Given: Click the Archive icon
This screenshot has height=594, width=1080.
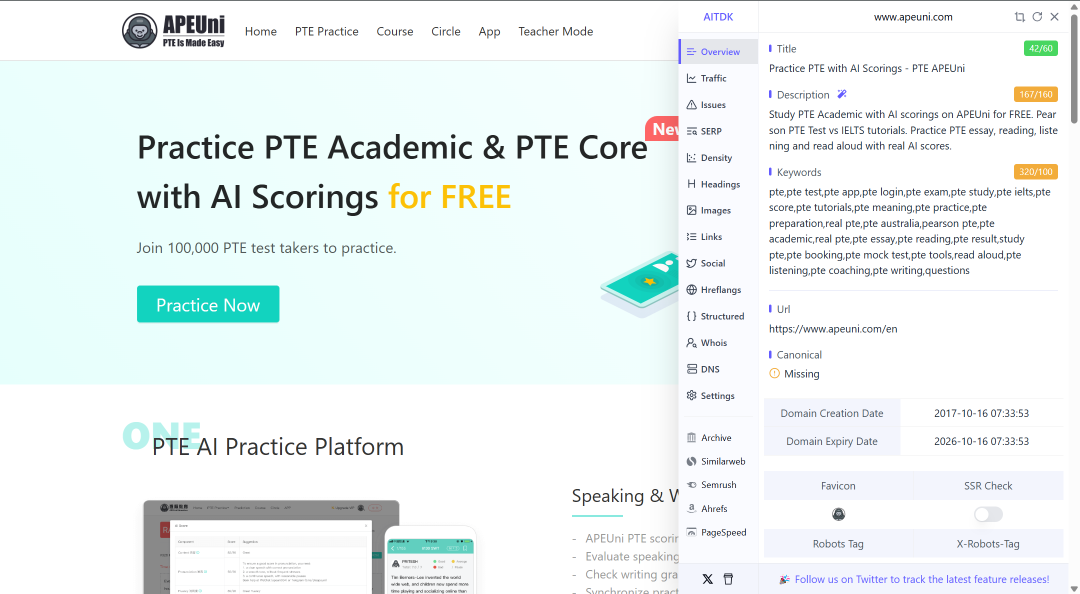Looking at the screenshot, I should pyautogui.click(x=692, y=438).
